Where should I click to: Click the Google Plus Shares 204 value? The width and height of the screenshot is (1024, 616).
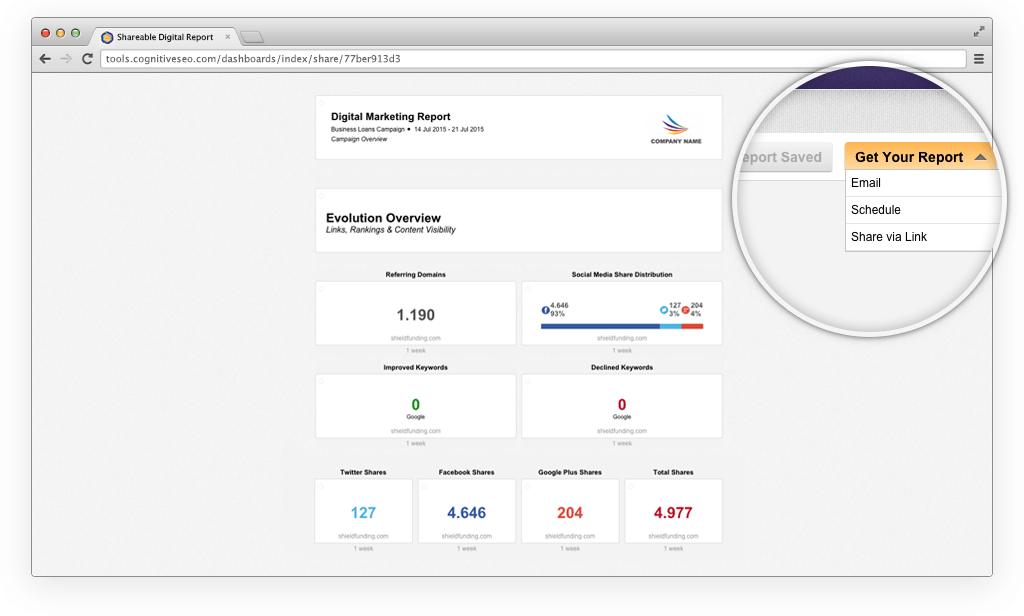(569, 513)
